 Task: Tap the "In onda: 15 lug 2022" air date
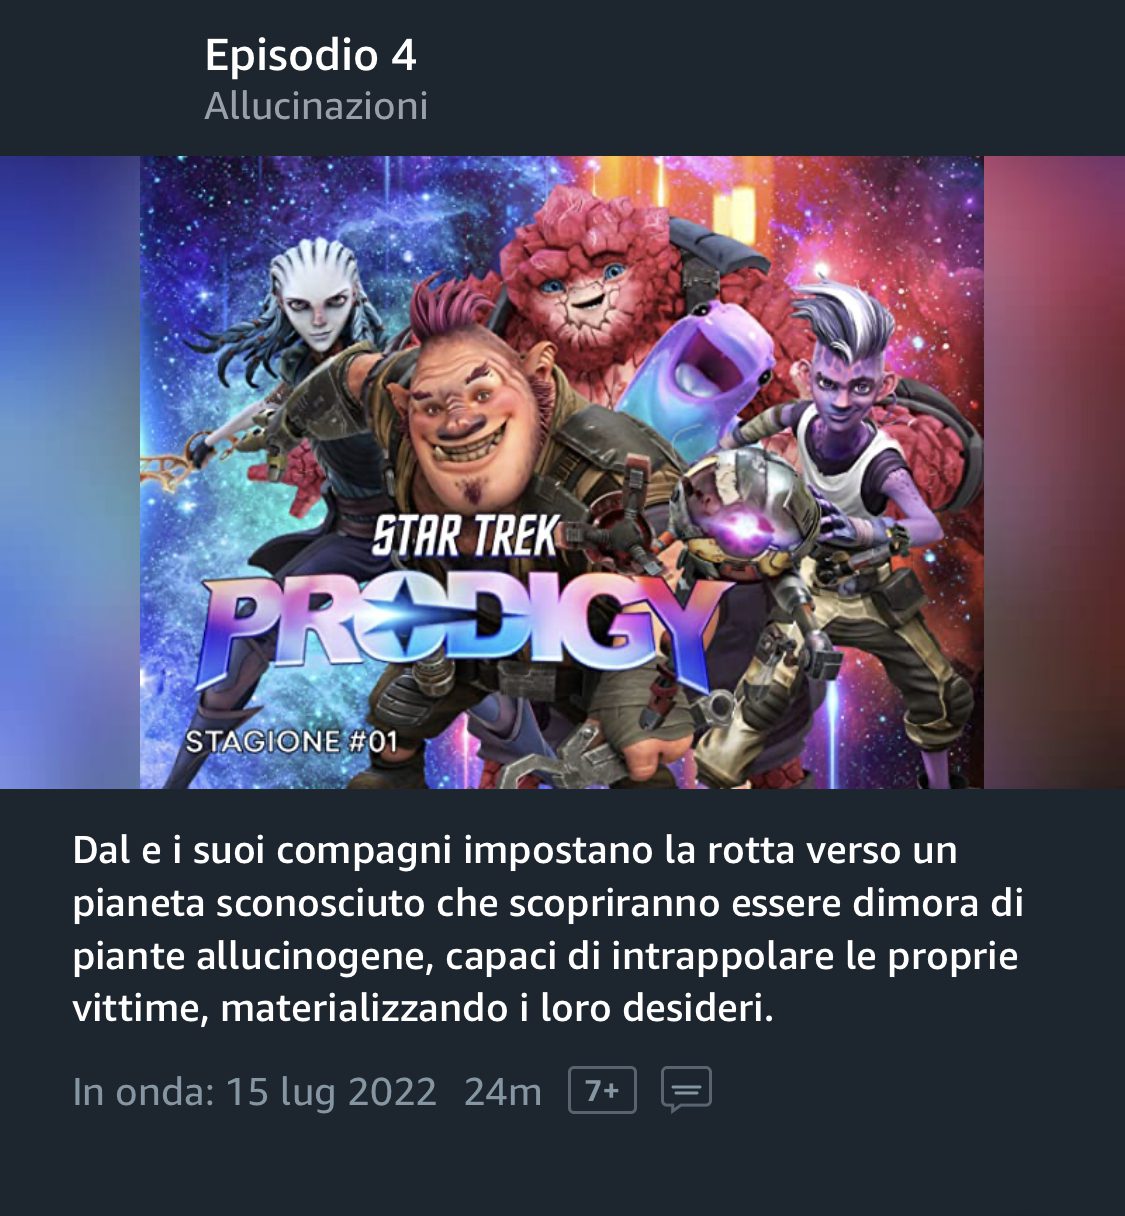pyautogui.click(x=255, y=1091)
